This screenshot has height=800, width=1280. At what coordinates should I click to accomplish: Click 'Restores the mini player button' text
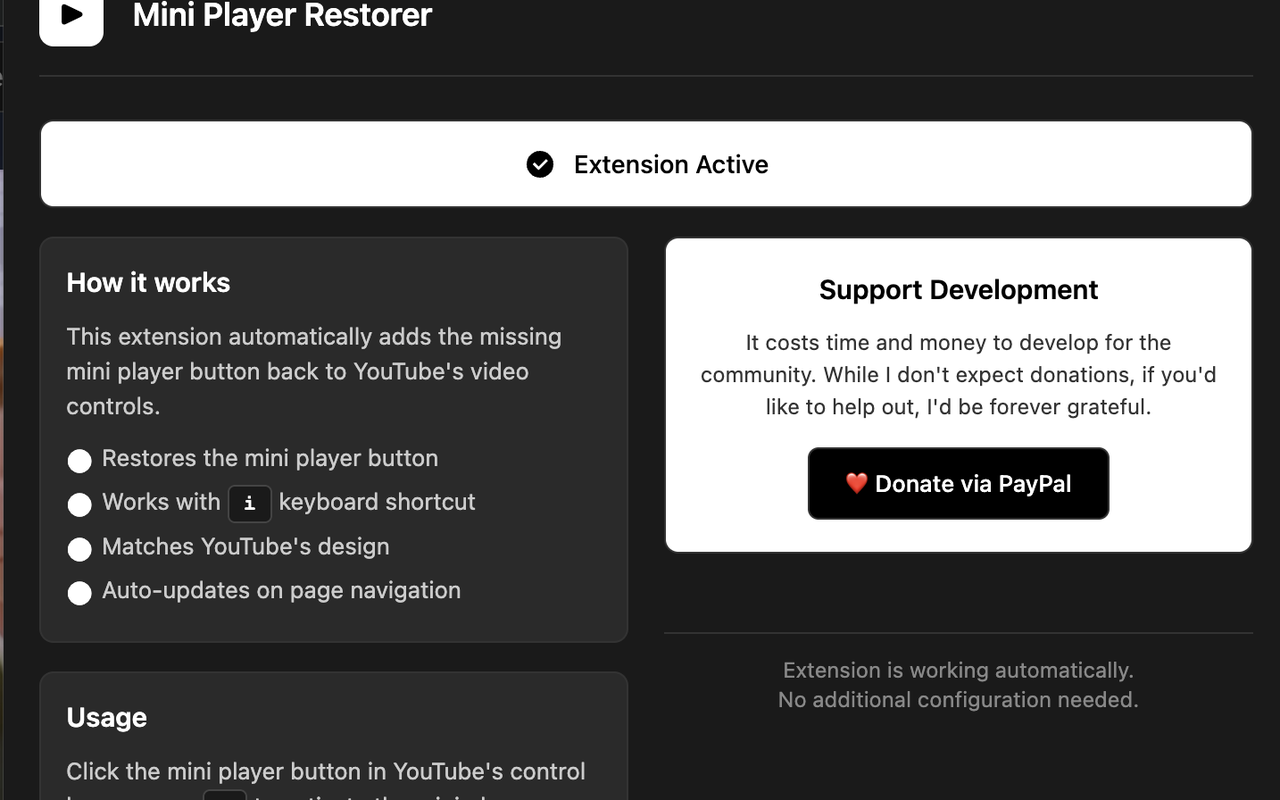(x=270, y=458)
